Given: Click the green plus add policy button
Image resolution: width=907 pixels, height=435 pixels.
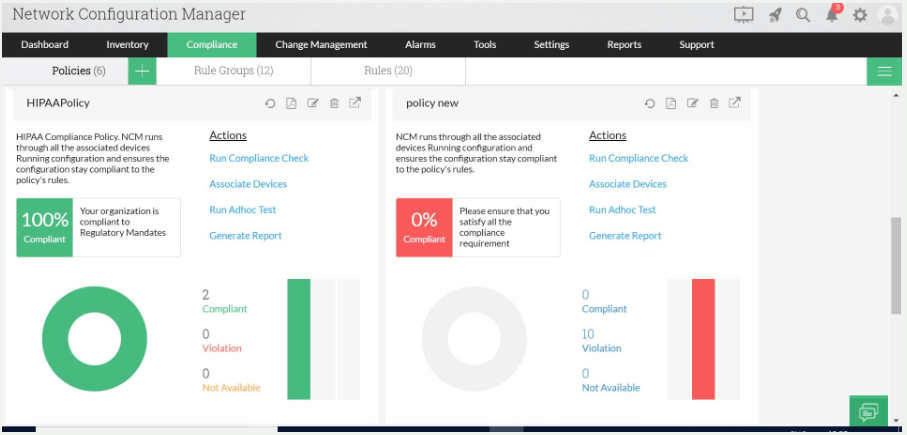Looking at the screenshot, I should coord(142,71).
